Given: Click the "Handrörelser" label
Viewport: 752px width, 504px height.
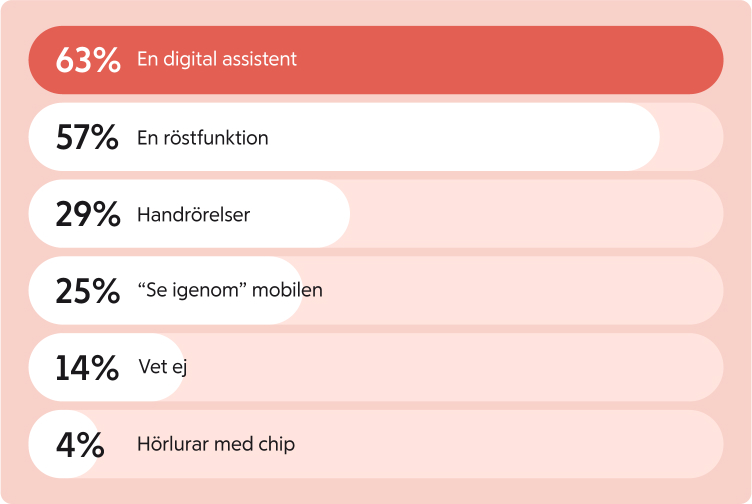Looking at the screenshot, I should tap(193, 214).
